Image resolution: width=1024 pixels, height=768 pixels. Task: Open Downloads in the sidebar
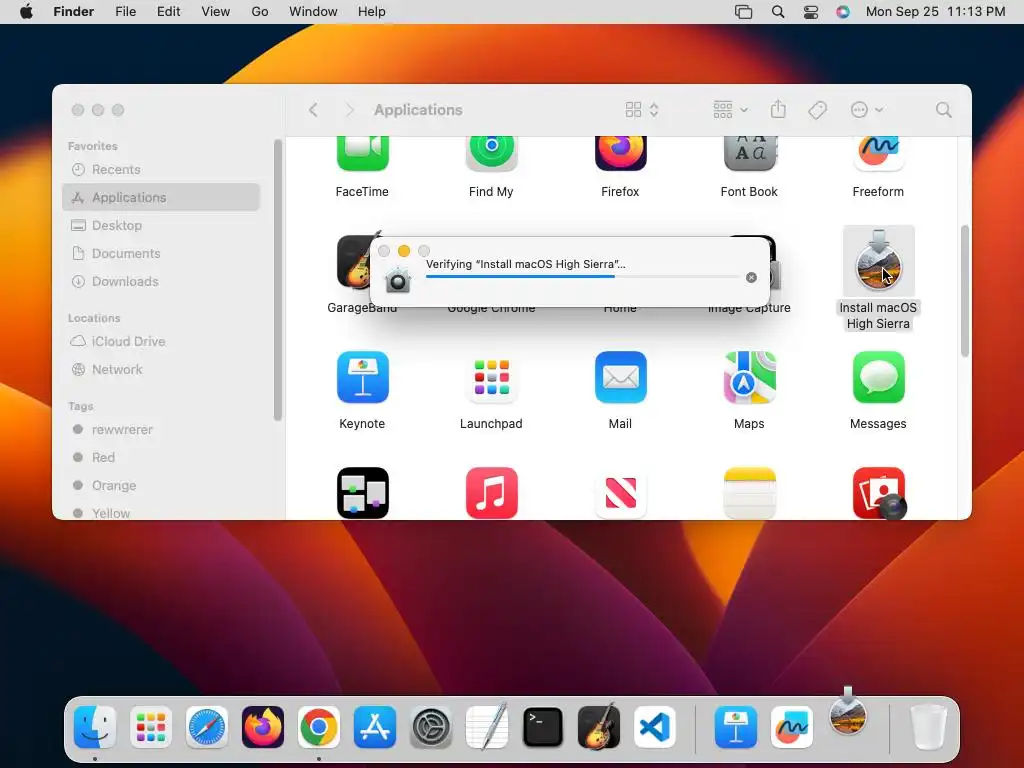(161, 281)
